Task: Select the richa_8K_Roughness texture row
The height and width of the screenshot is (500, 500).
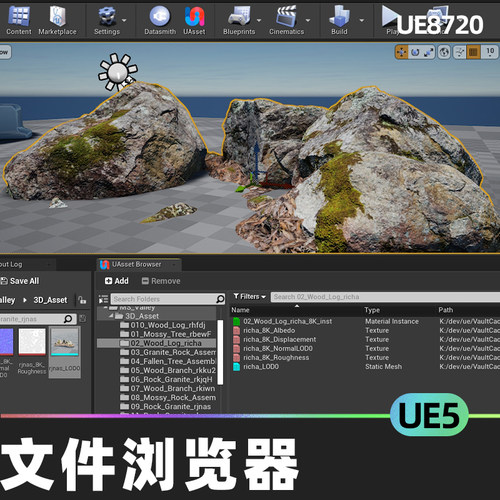Action: (365, 357)
